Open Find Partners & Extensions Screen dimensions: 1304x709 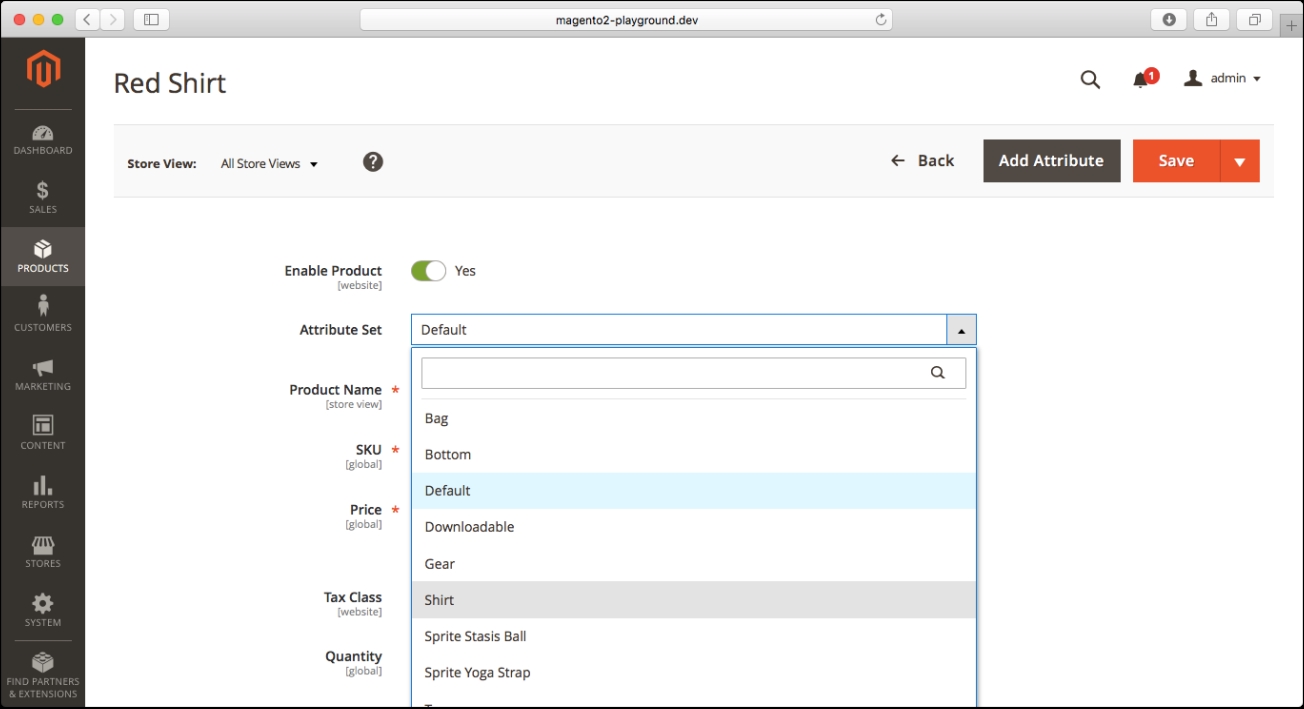point(43,675)
